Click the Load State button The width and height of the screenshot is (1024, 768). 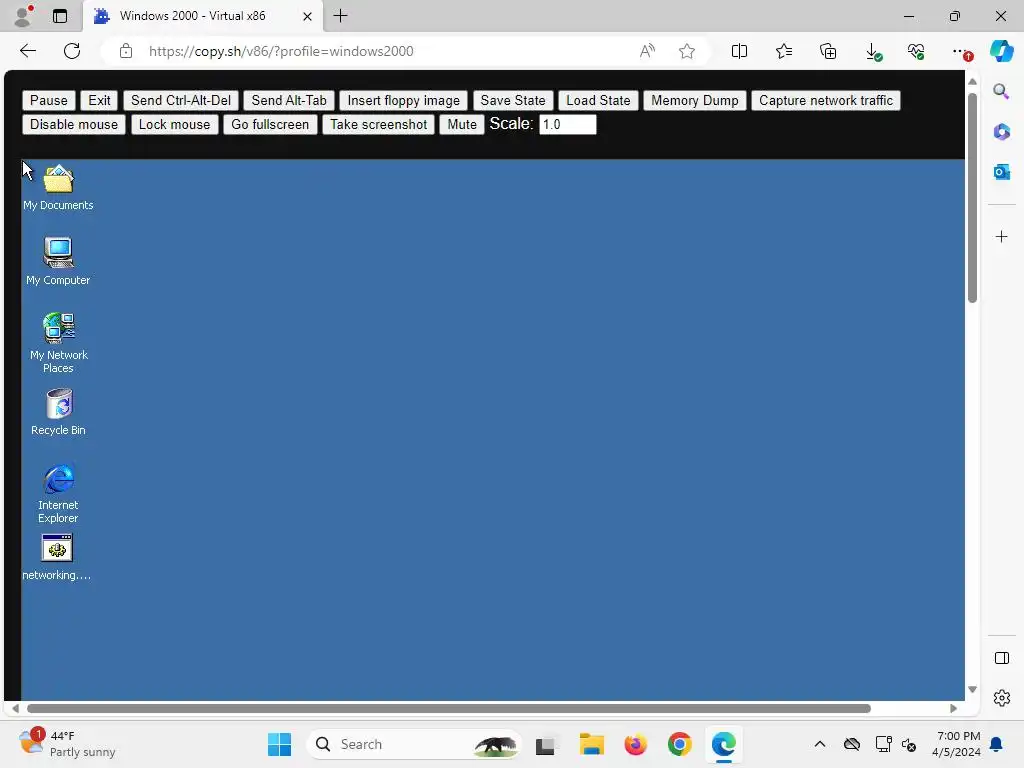click(x=598, y=101)
